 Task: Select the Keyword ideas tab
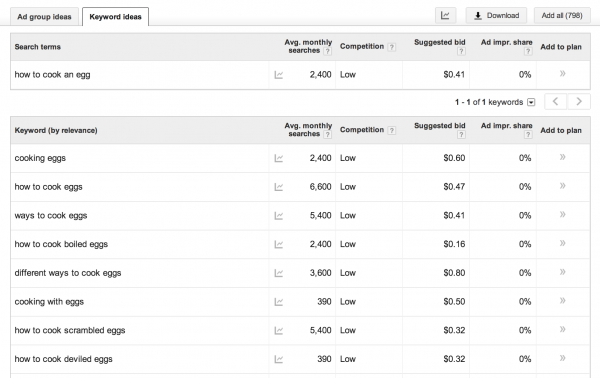[x=116, y=17]
